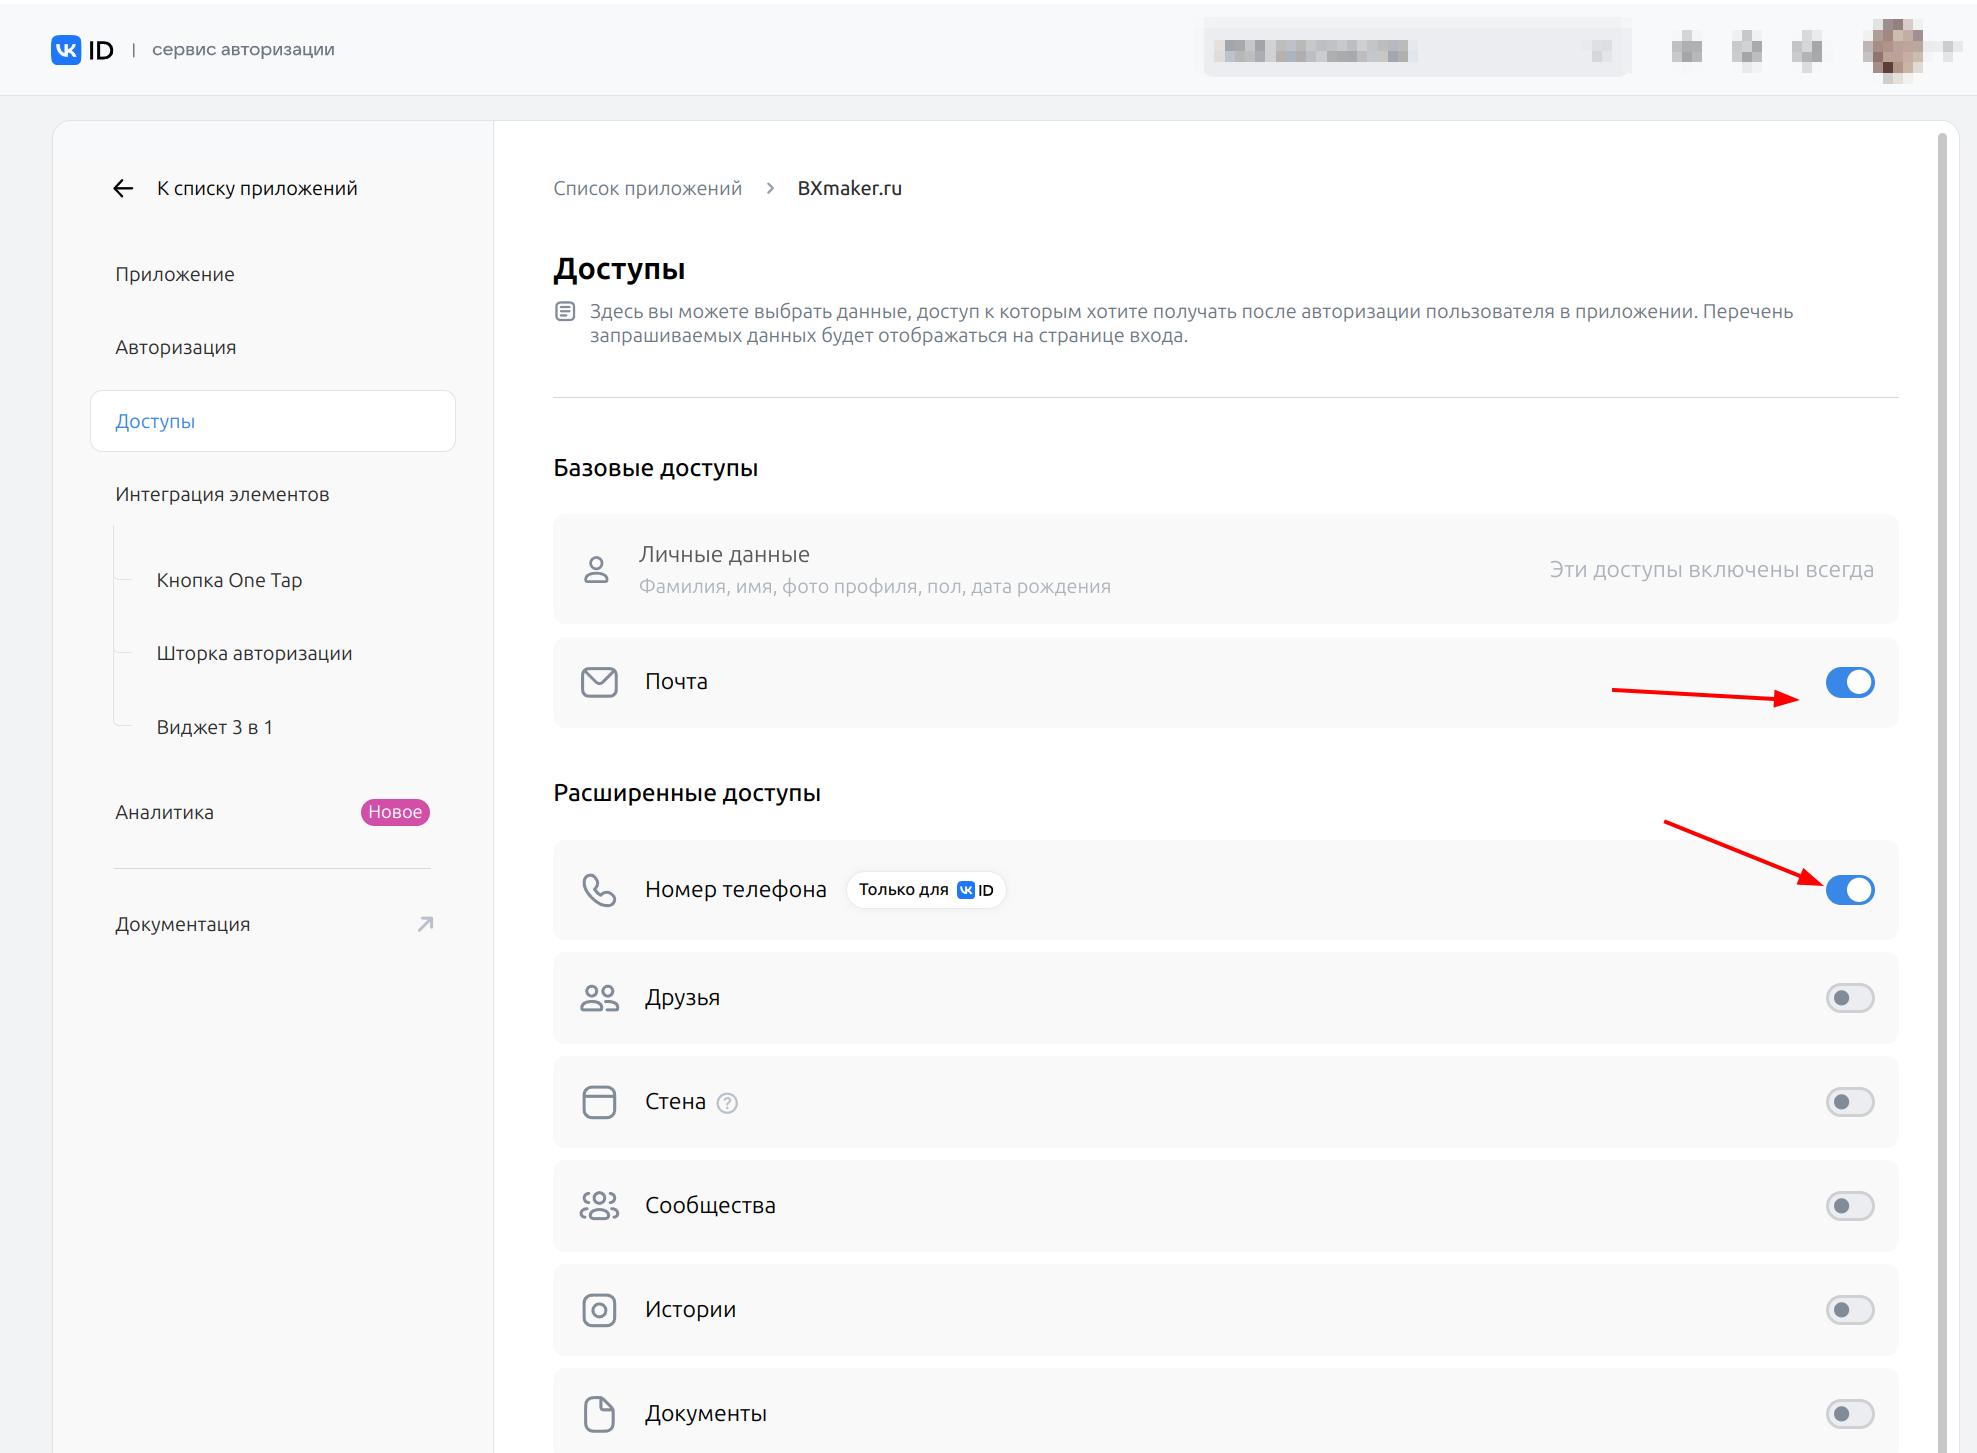Click the BXmaker.ru breadcrumb
The height and width of the screenshot is (1453, 1977).
tap(849, 189)
